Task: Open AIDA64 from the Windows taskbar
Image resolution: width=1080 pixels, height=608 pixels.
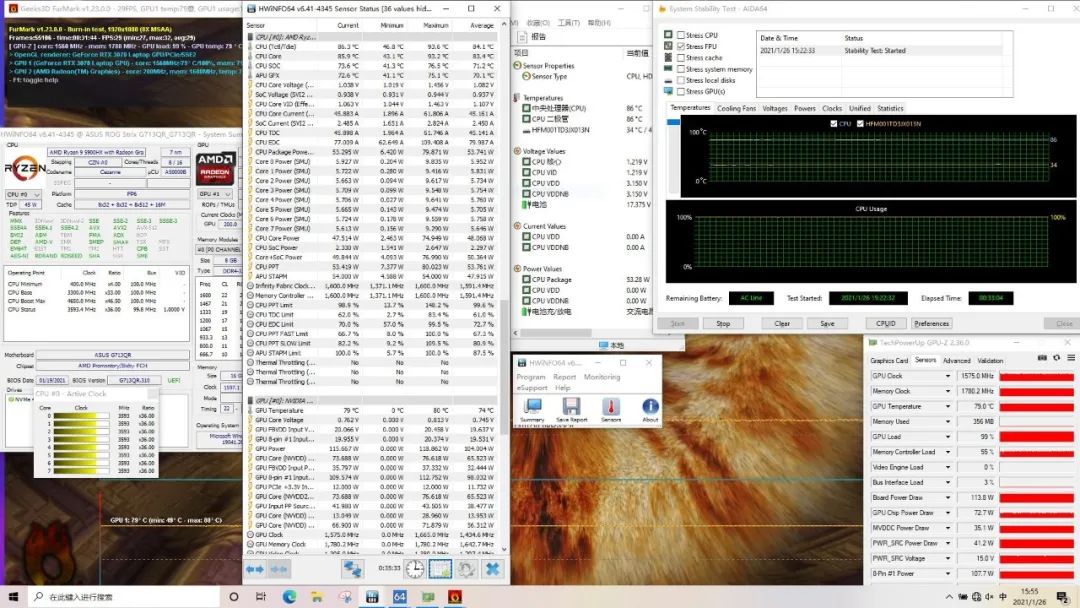Action: pos(398,597)
